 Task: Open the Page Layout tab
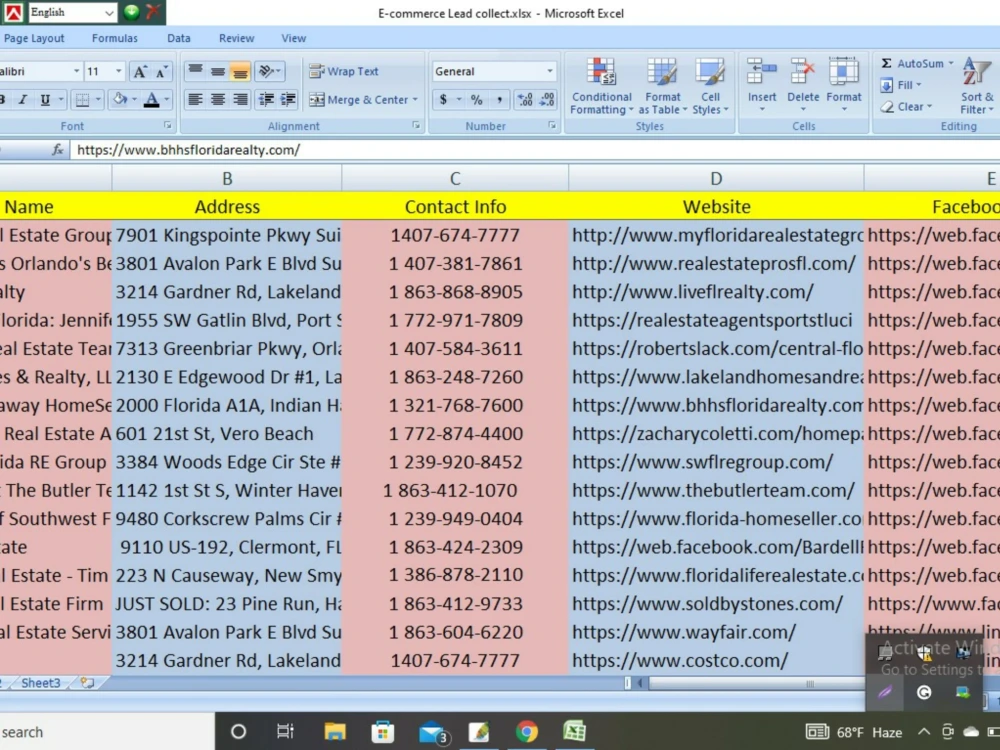click(x=34, y=38)
